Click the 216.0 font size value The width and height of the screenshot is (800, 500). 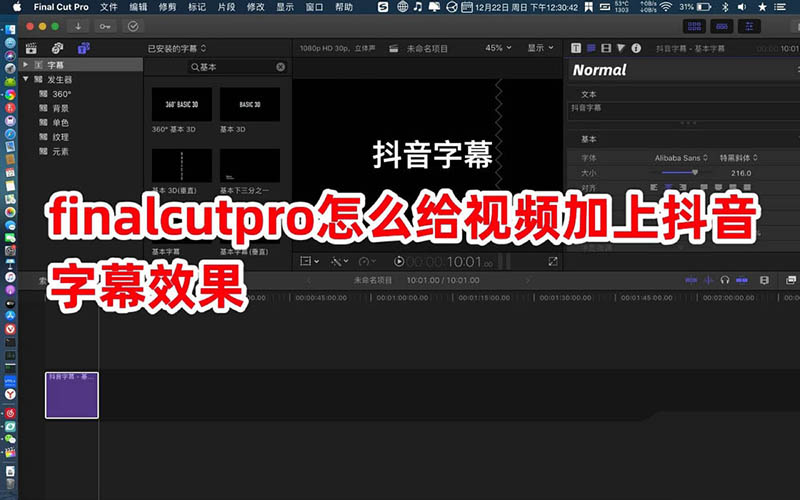click(740, 173)
